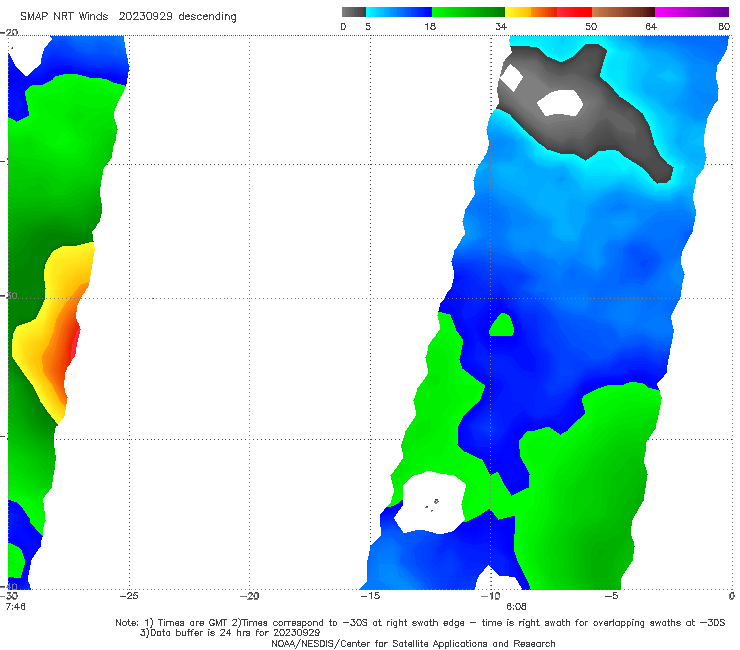
Task: Click the swath time label '7:46'
Action: pyautogui.click(x=16, y=606)
